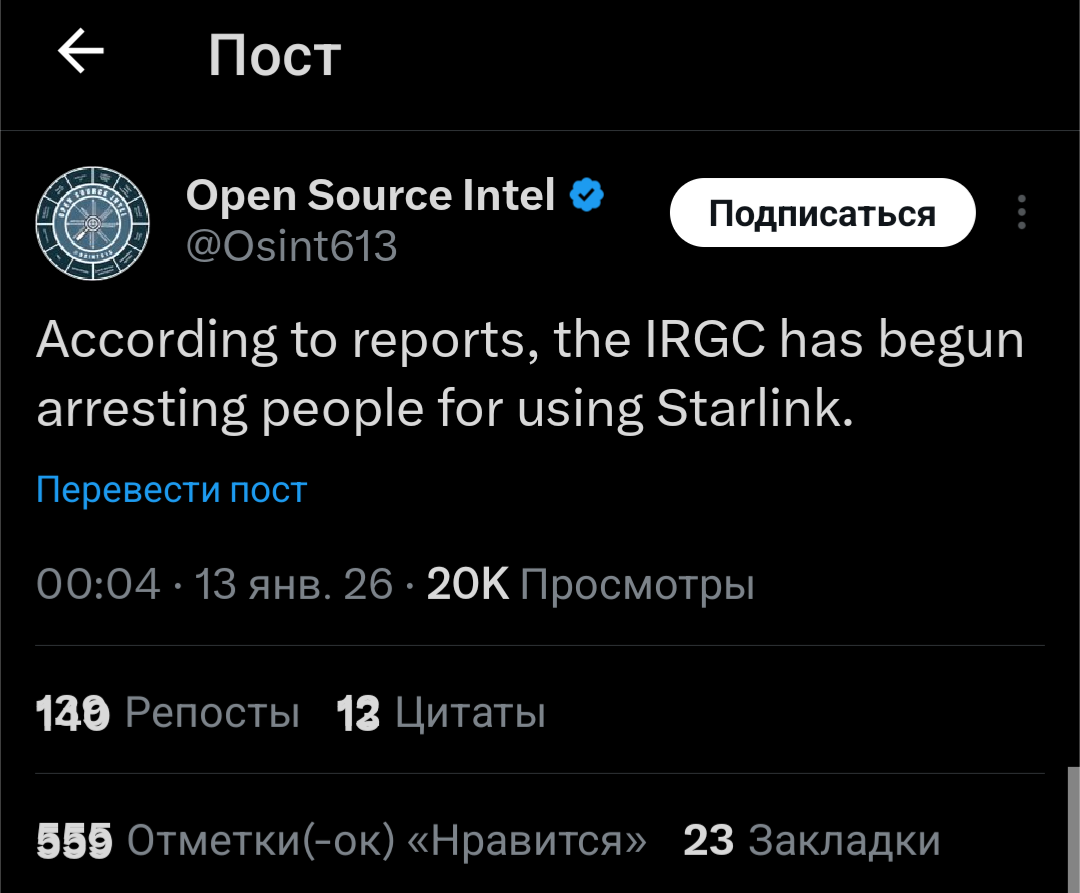The height and width of the screenshot is (893, 1080).
Task: Click the 23 Закладки bookmarks count
Action: [812, 840]
